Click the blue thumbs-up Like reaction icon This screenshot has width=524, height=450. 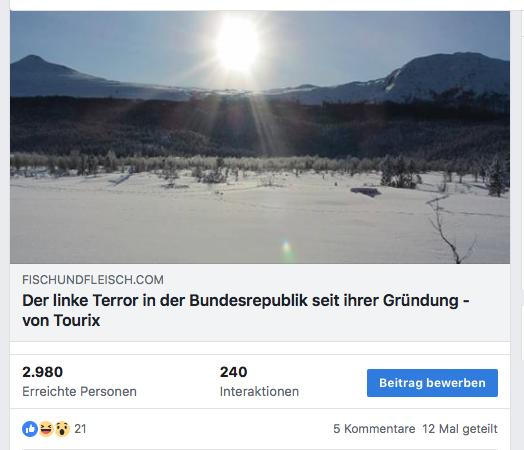pyautogui.click(x=30, y=429)
